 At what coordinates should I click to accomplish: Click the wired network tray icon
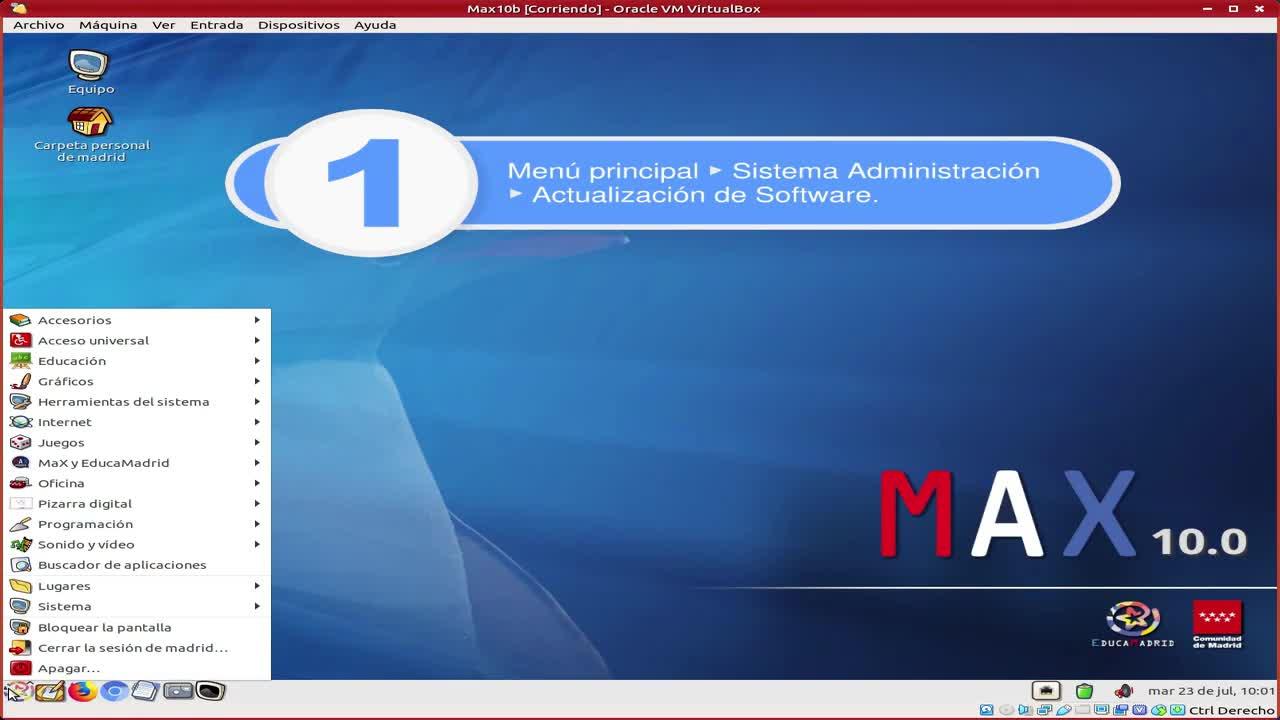click(1046, 691)
